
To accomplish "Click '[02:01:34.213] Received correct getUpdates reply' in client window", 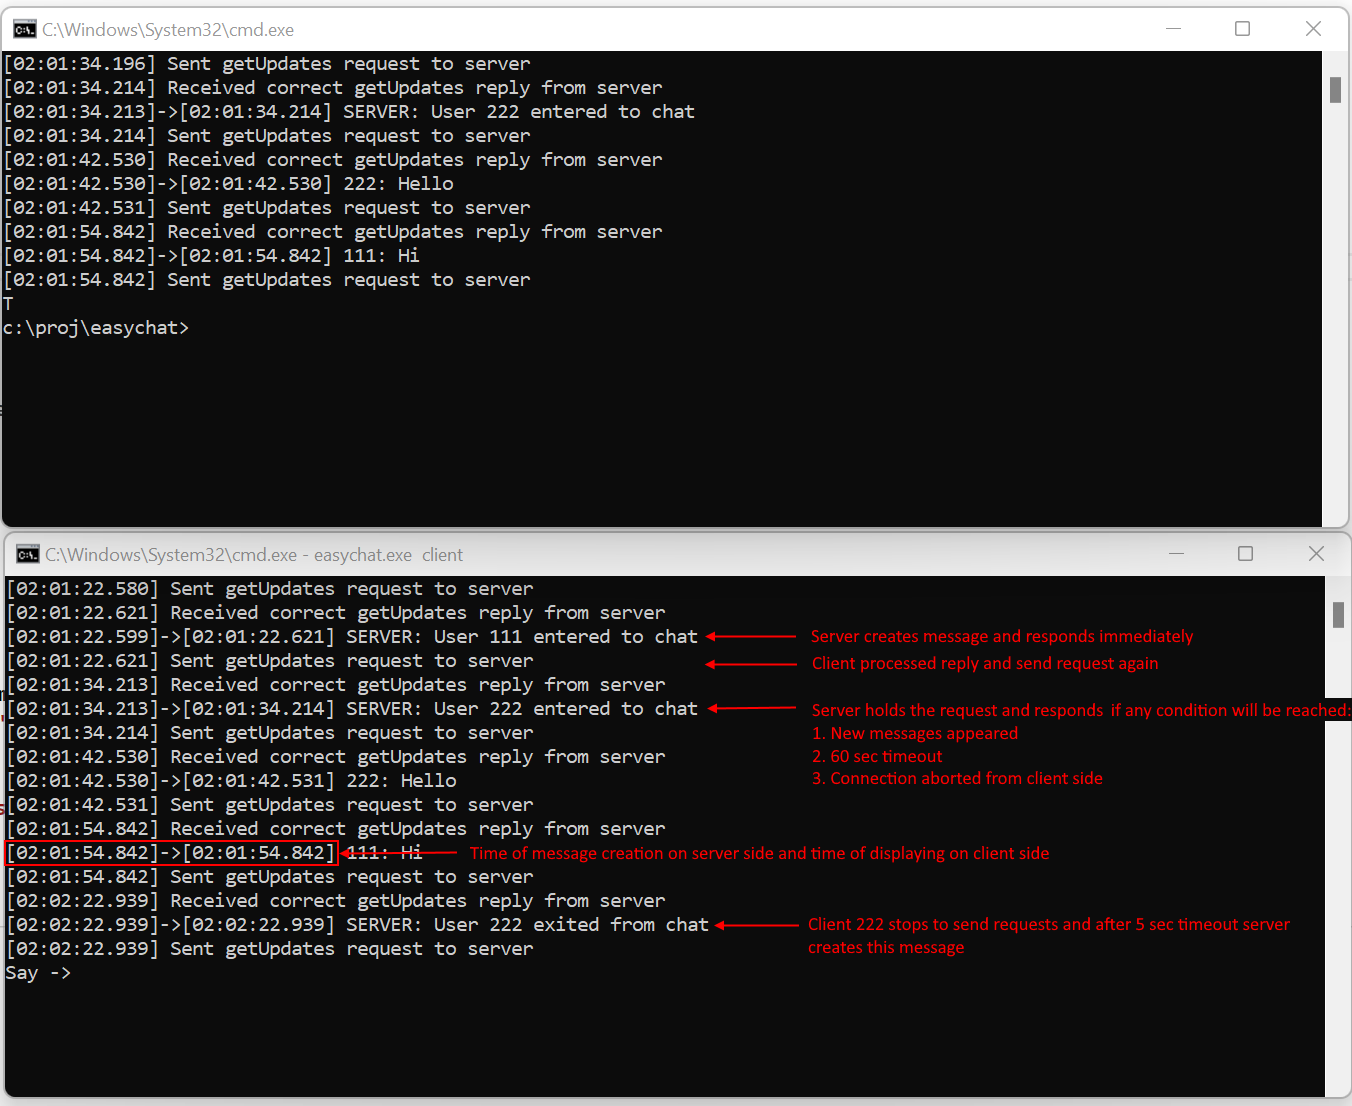I will [x=336, y=685].
